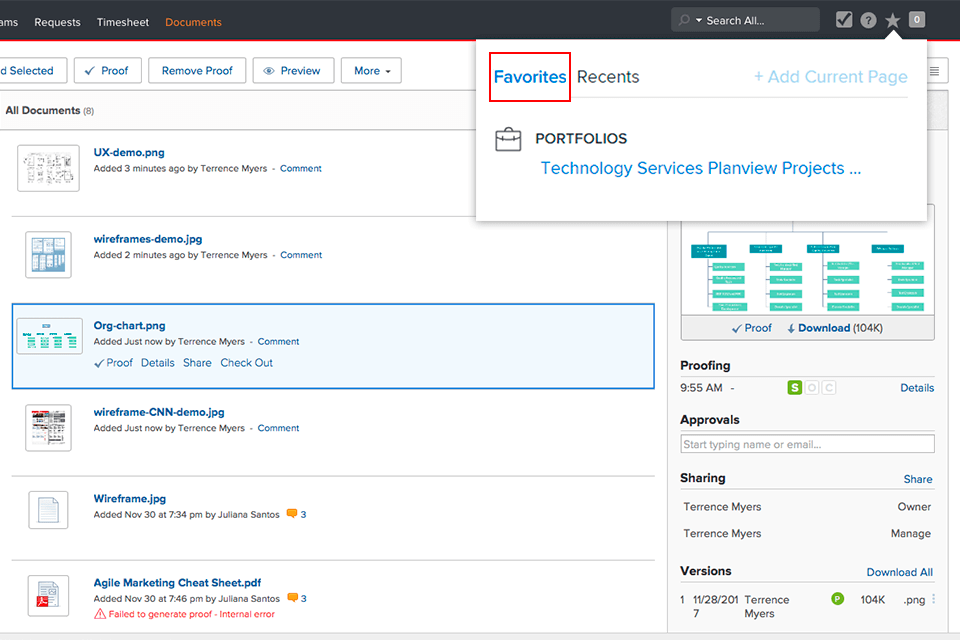Click the O proofing status badge

tap(812, 388)
